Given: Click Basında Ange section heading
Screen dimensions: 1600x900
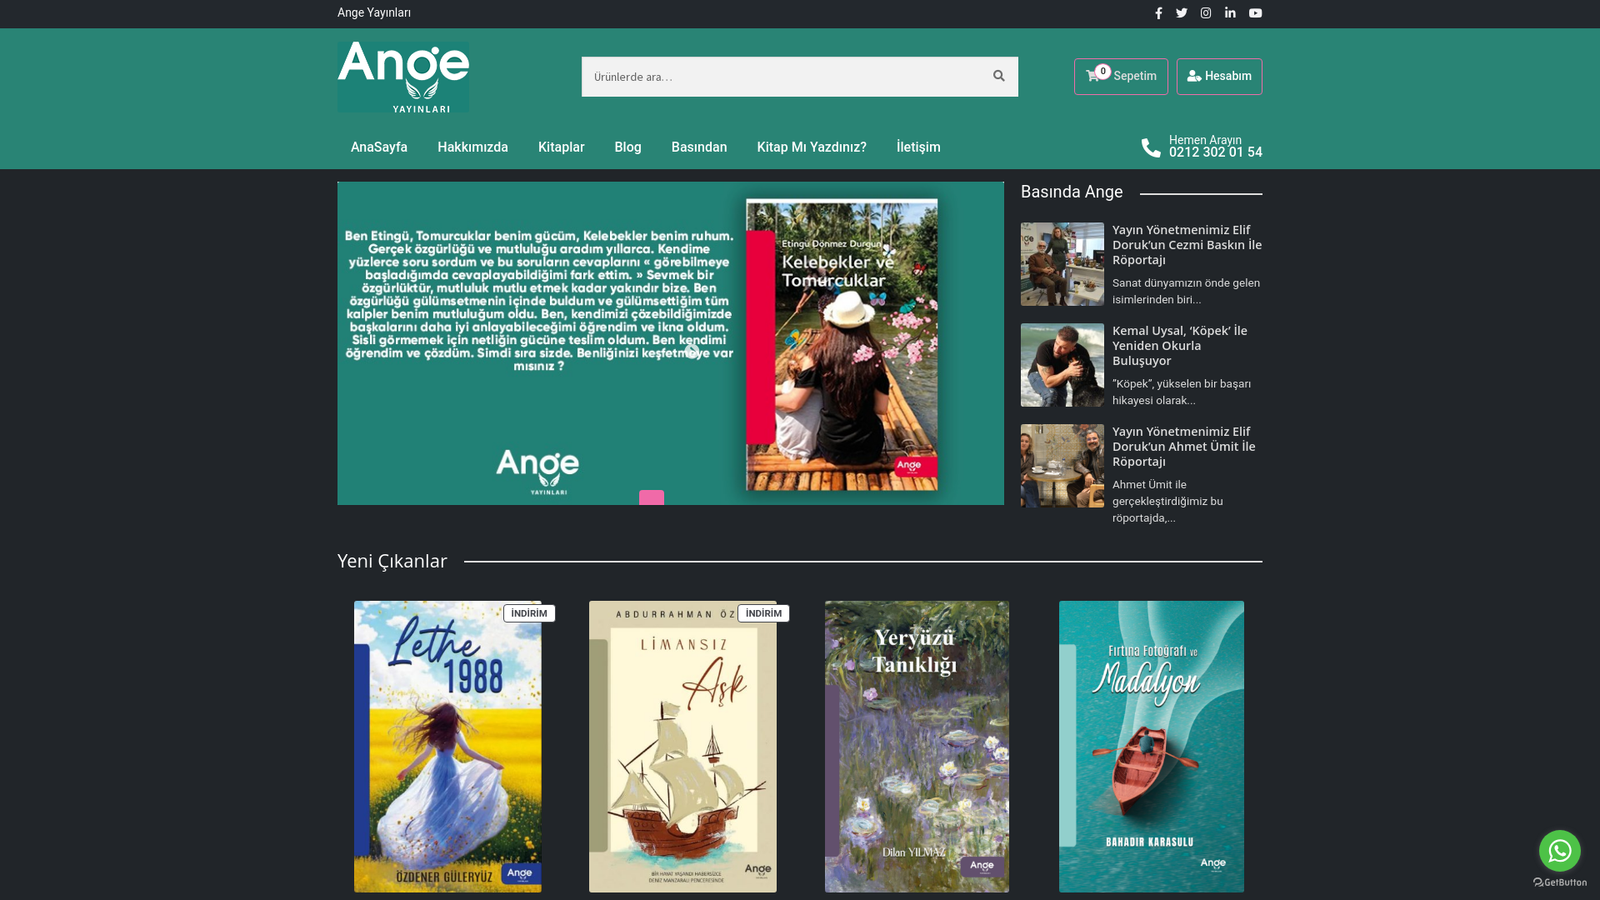Looking at the screenshot, I should point(1072,192).
